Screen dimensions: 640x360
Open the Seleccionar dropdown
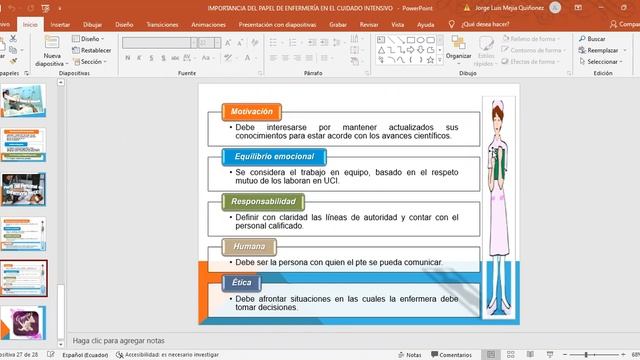[x=601, y=62]
